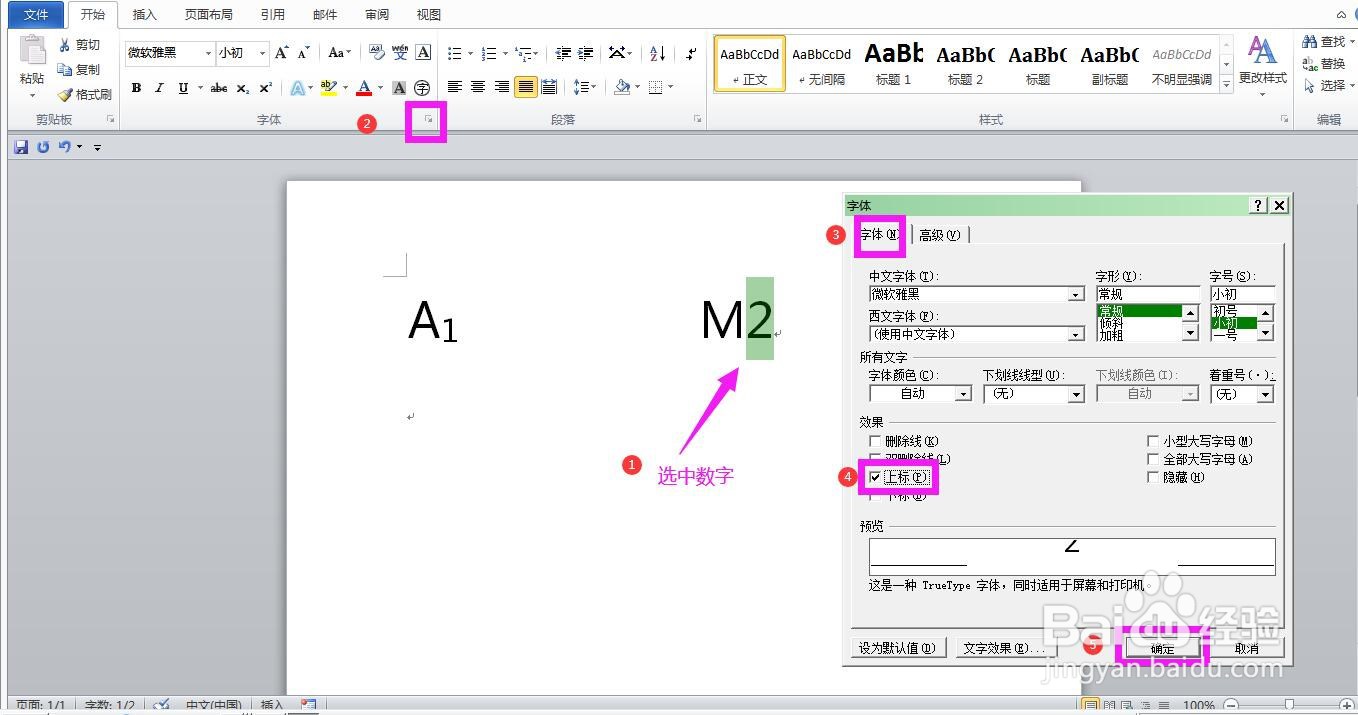Click the Copy (复制) icon
The width and height of the screenshot is (1358, 715).
pos(65,70)
